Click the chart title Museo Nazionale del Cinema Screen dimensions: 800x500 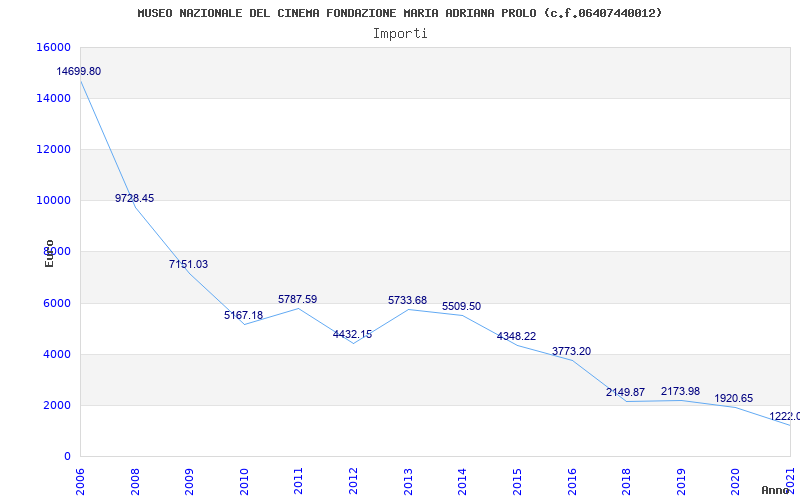399,13
